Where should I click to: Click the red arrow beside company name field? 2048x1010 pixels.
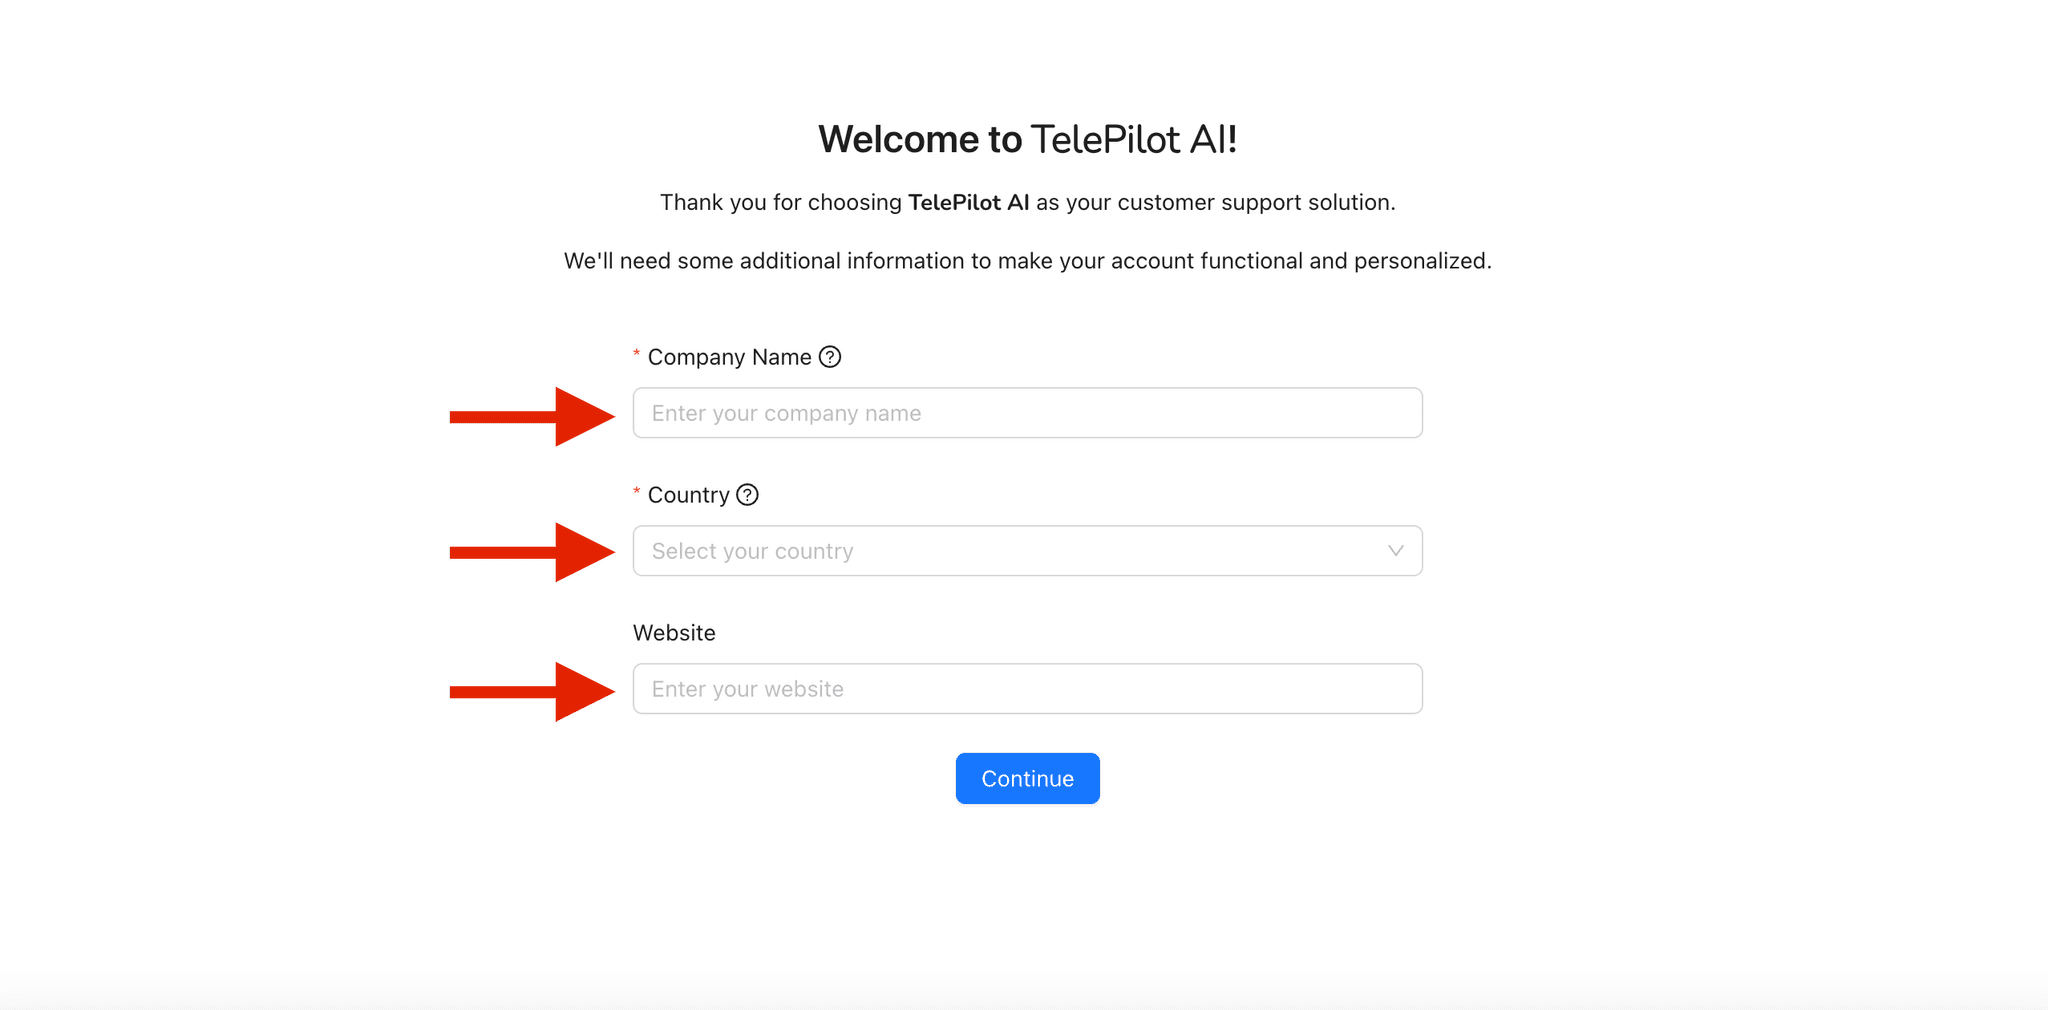pos(532,416)
